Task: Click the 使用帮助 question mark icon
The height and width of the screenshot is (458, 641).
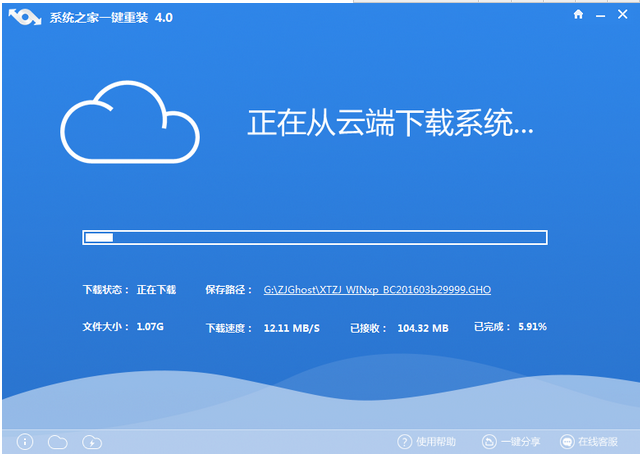Action: pyautogui.click(x=405, y=441)
